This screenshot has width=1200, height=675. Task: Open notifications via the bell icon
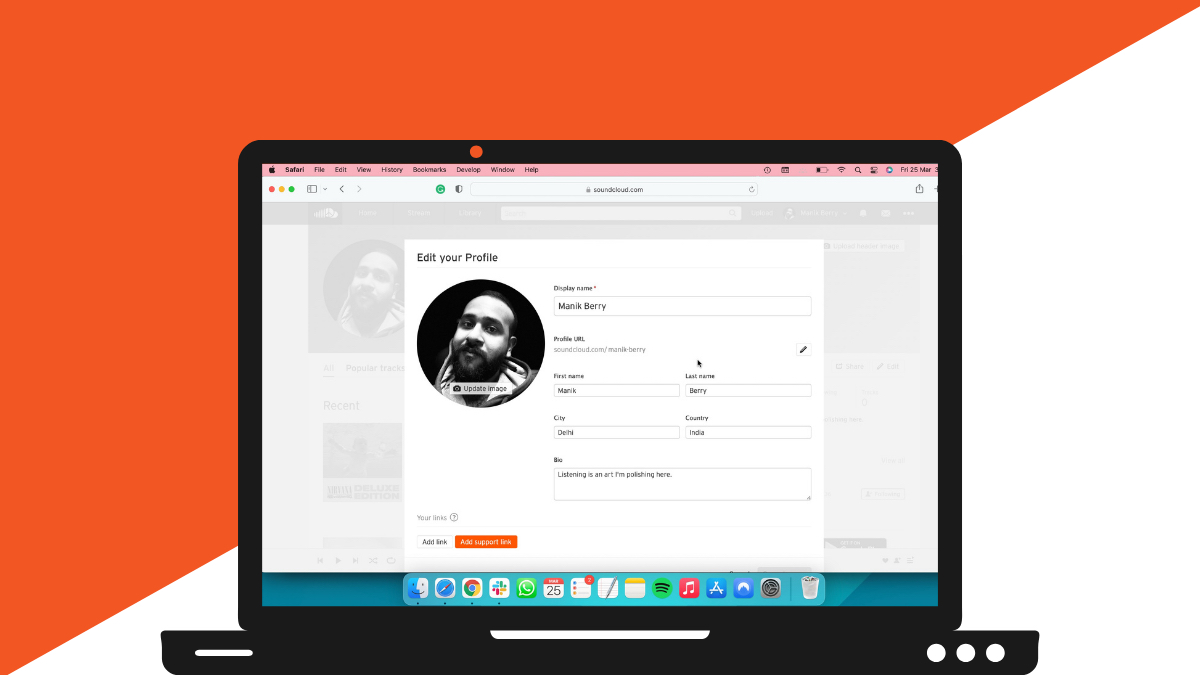pos(862,213)
